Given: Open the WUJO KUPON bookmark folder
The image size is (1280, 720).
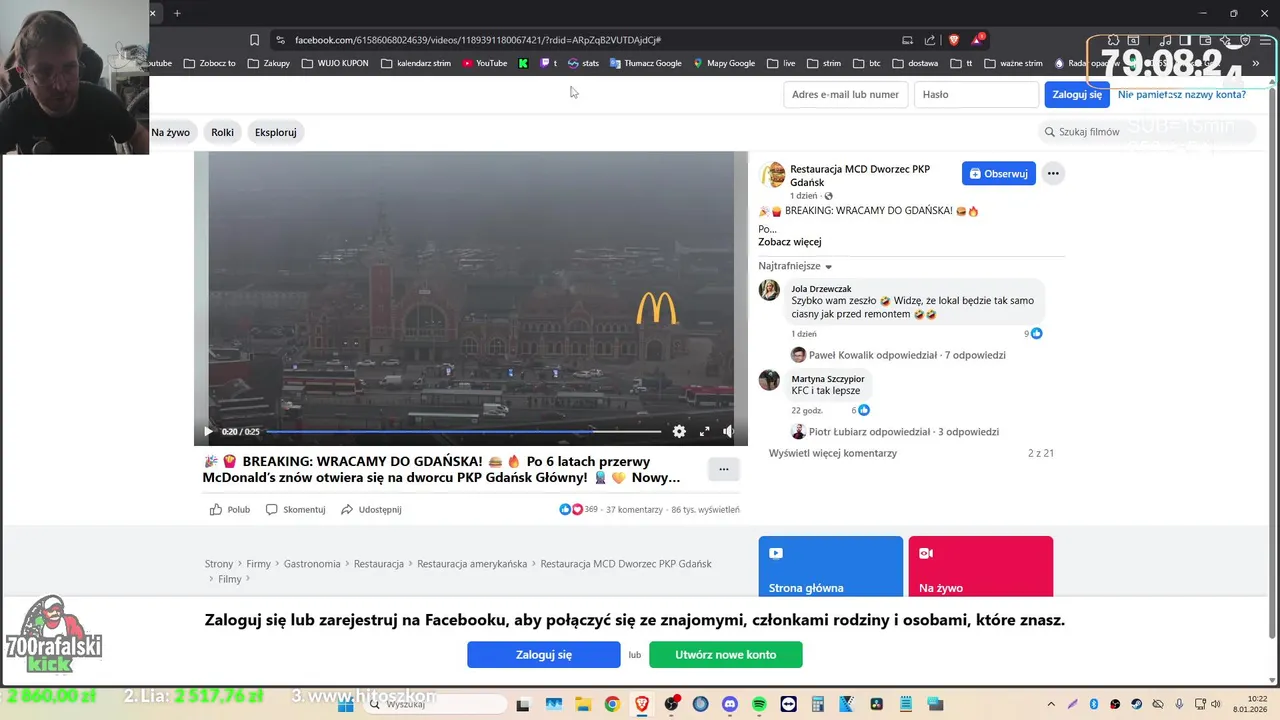Looking at the screenshot, I should click(x=335, y=63).
